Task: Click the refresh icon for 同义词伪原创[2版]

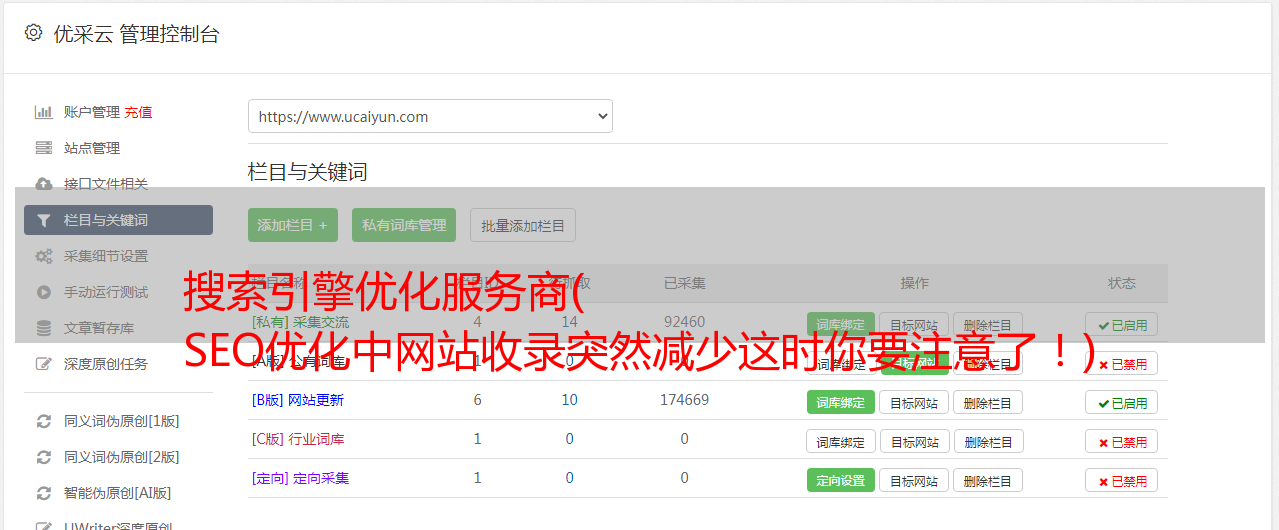Action: [x=44, y=457]
